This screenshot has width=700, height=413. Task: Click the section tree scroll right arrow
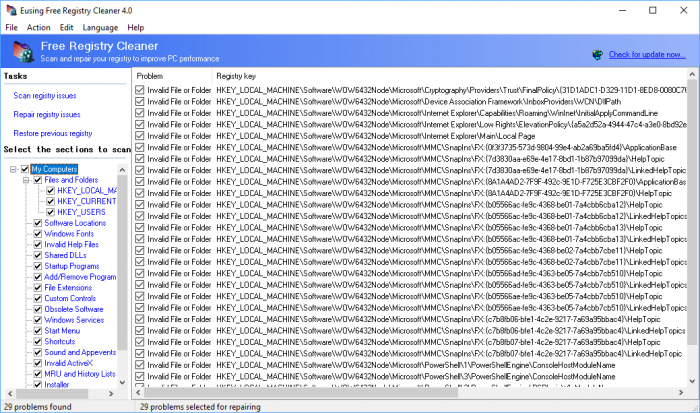coord(111,394)
